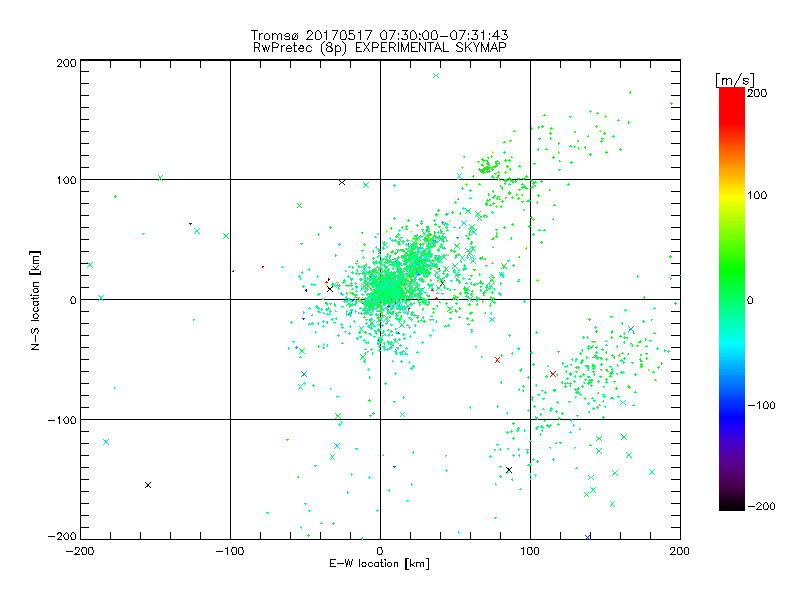Click the blue X marker near x=167, y=-25
Screen dimensions: 800x600
click(631, 329)
